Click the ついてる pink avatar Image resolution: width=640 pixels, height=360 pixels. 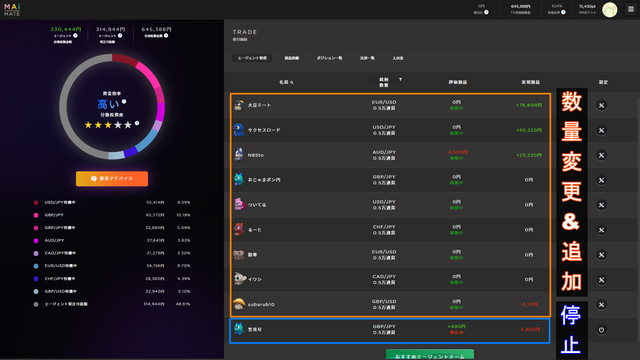pos(239,204)
